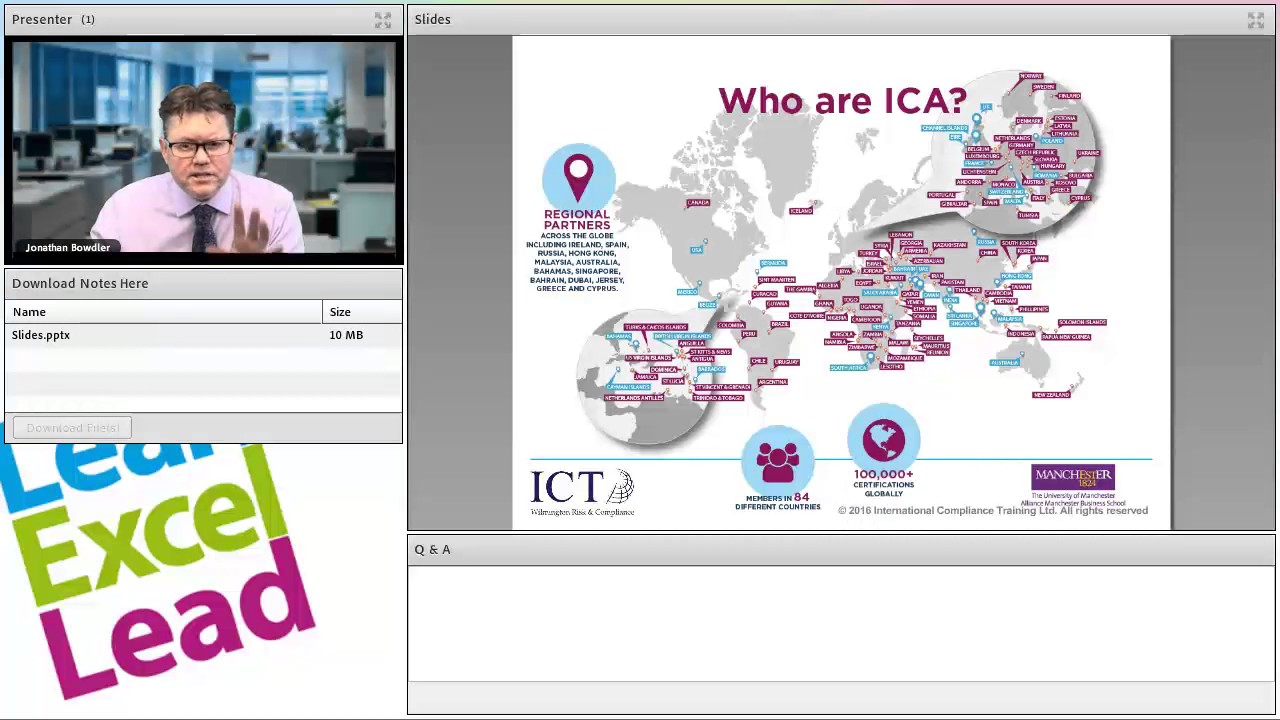Click the Who are ICA? slide
The height and width of the screenshot is (720, 1280).
[841, 283]
